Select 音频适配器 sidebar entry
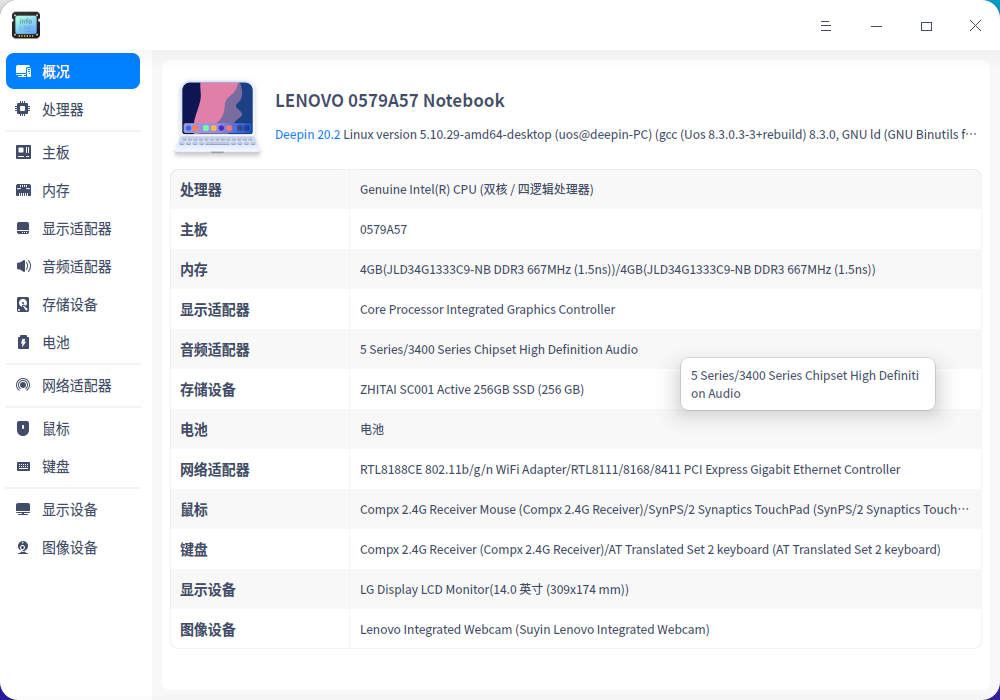Image resolution: width=1000 pixels, height=700 pixels. point(77,266)
